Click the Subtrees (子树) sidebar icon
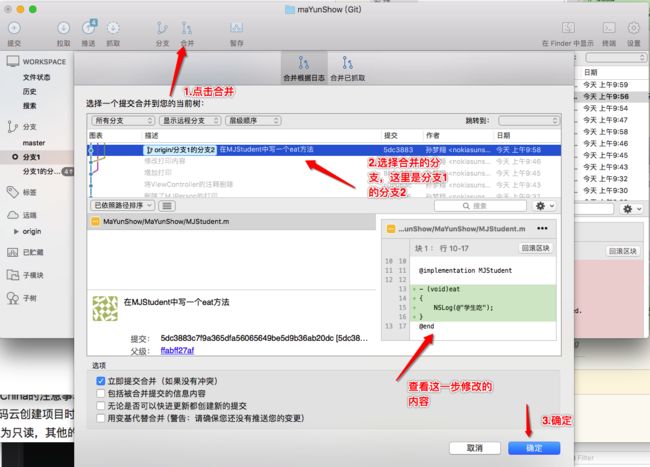Viewport: 650px width, 467px height. click(13, 298)
